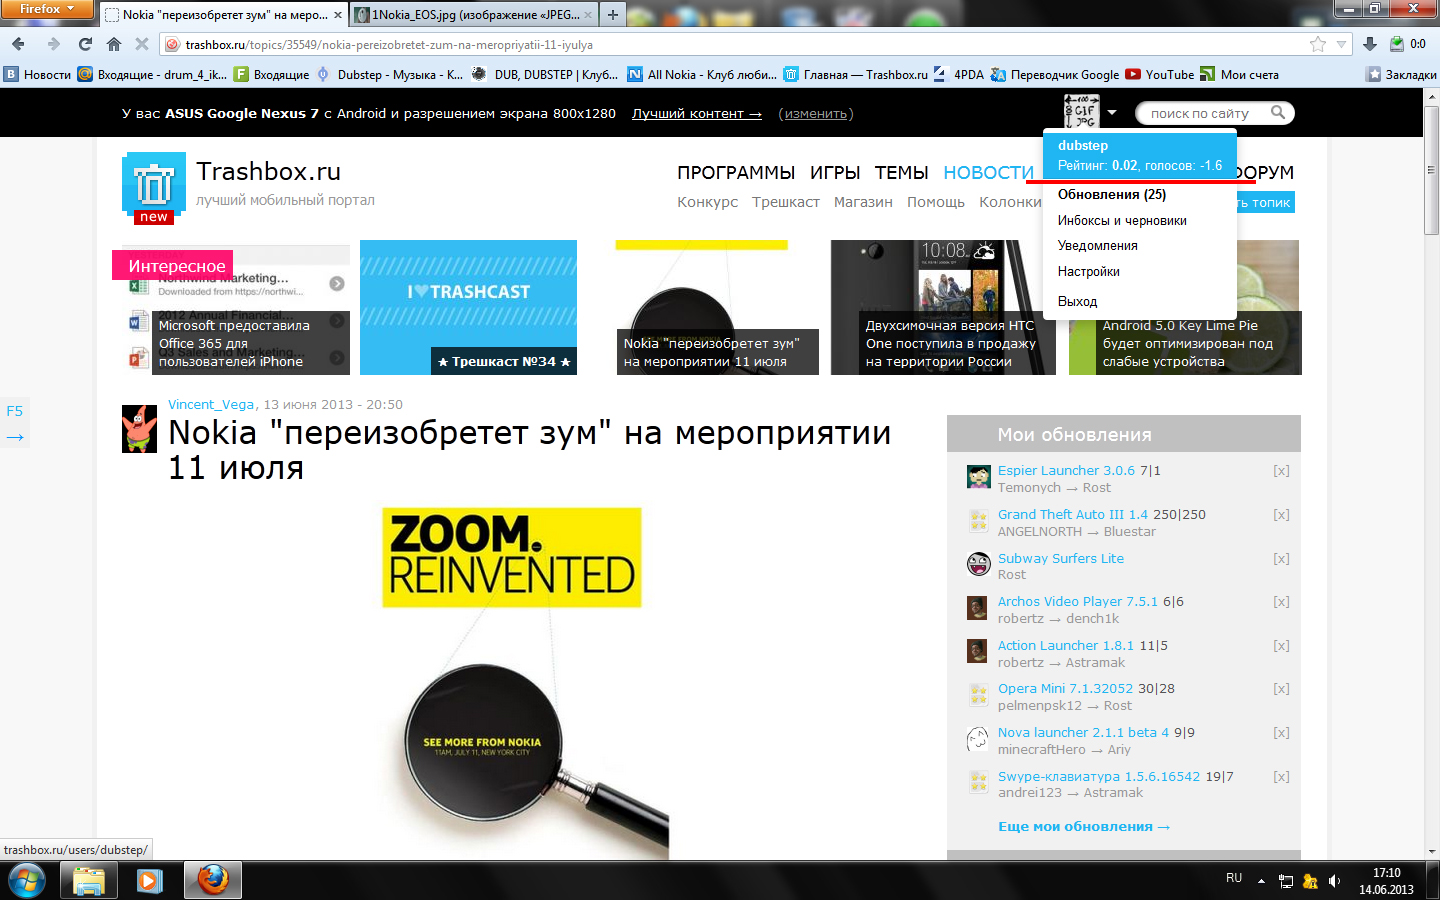
Task: Reload the page with the refresh icon
Action: [x=85, y=44]
